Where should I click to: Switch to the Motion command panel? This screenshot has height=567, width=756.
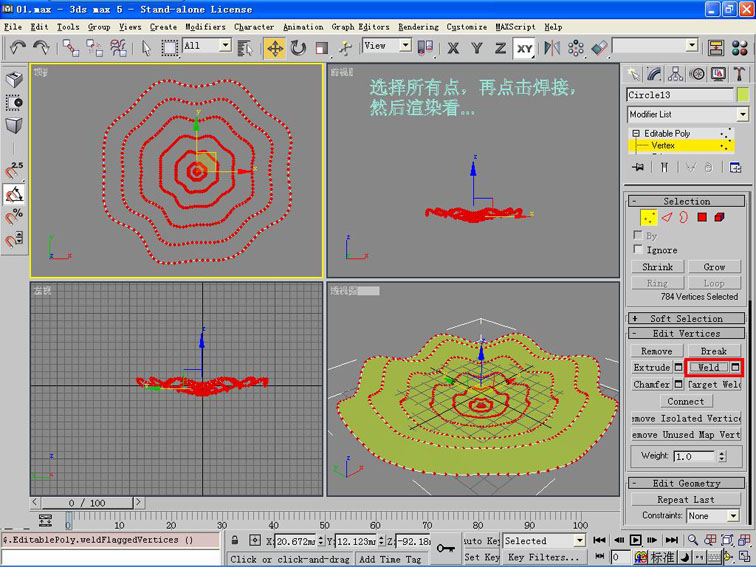(697, 74)
